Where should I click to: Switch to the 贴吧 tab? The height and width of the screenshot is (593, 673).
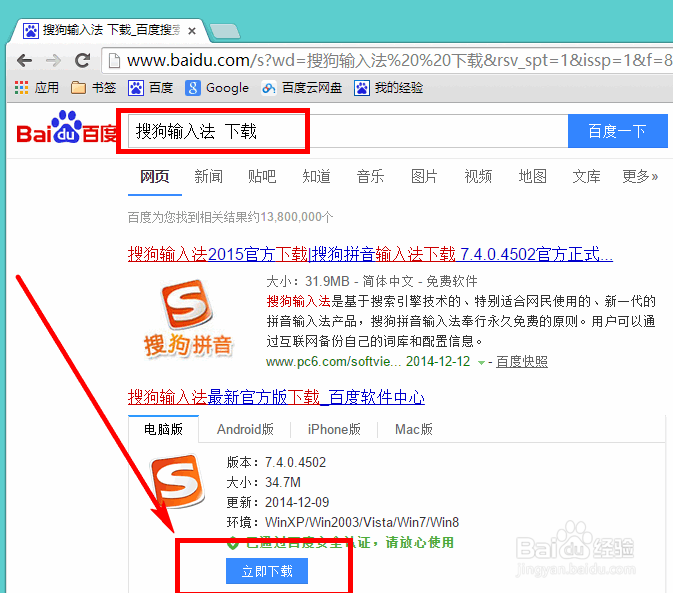(x=262, y=176)
